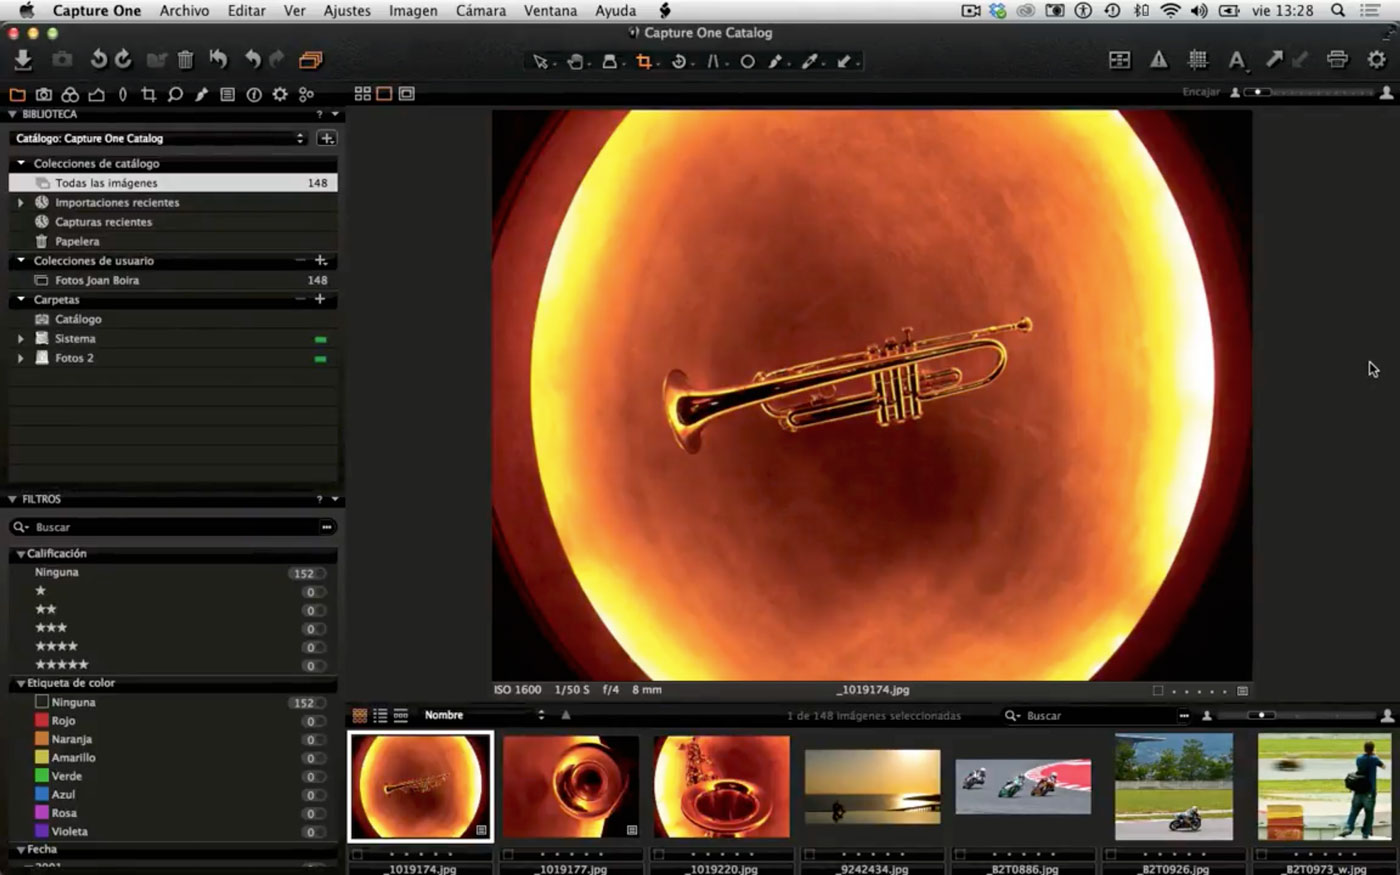
Task: Collapse the Calificación filter group
Action: 21,554
